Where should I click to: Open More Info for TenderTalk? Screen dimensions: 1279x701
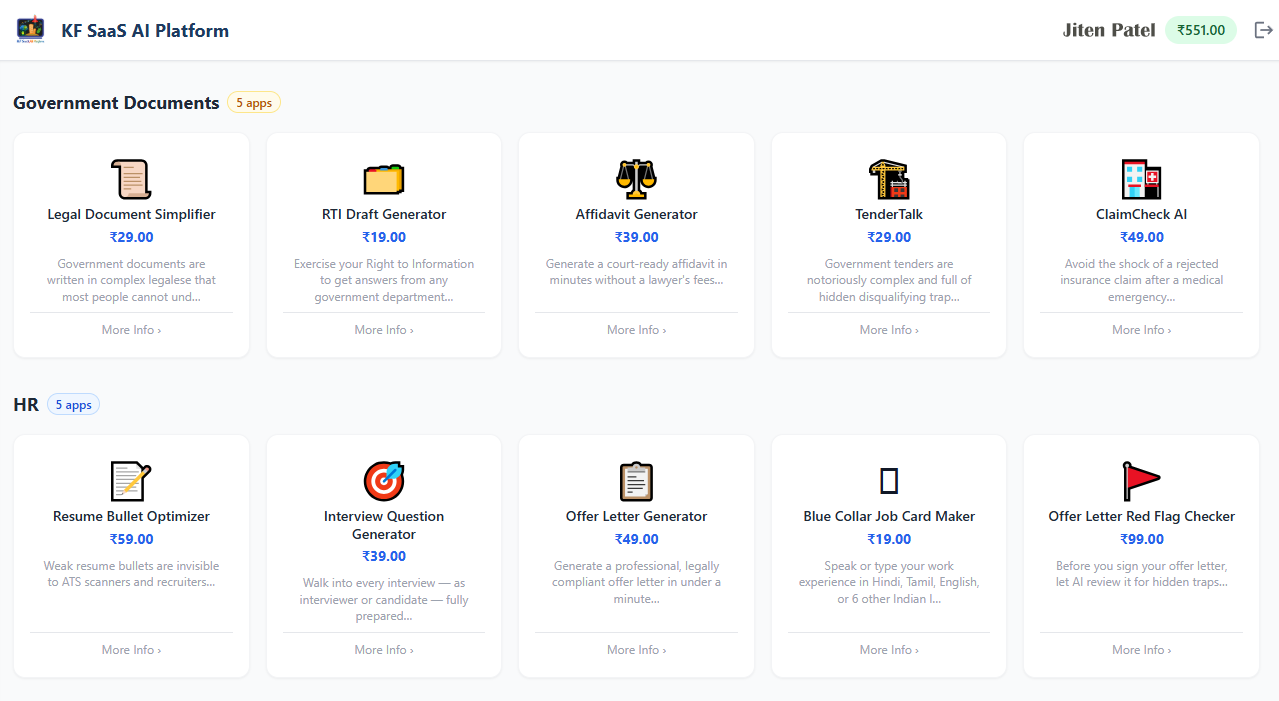pyautogui.click(x=888, y=329)
